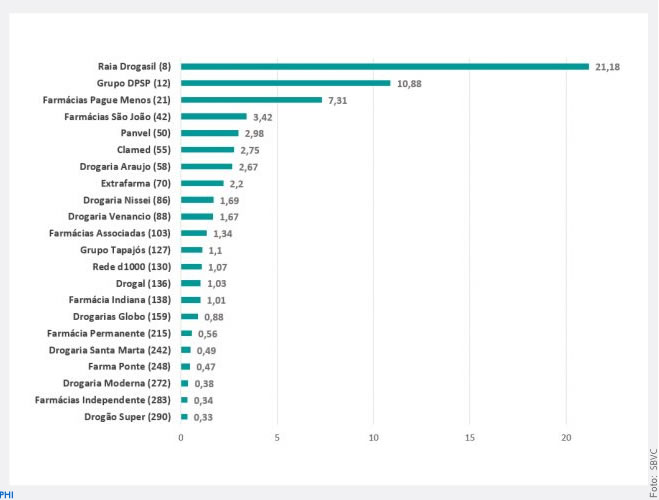The height and width of the screenshot is (500, 659).
Task: Click the Farmácias São João bar
Action: click(x=214, y=116)
